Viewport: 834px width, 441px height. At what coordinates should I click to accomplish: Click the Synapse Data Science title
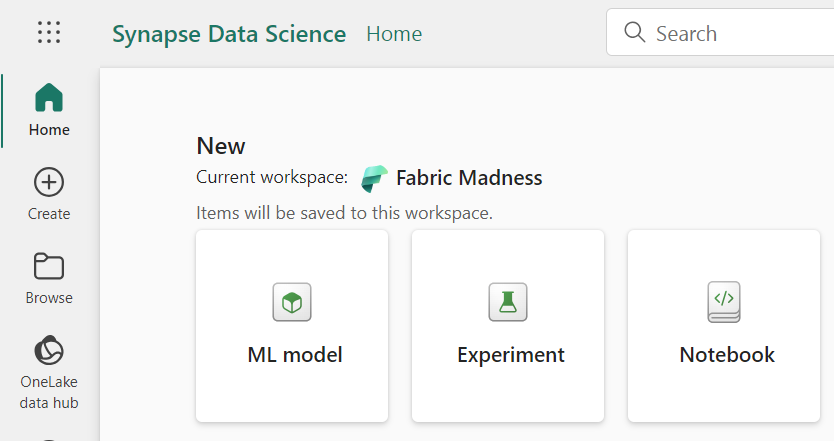[x=229, y=34]
